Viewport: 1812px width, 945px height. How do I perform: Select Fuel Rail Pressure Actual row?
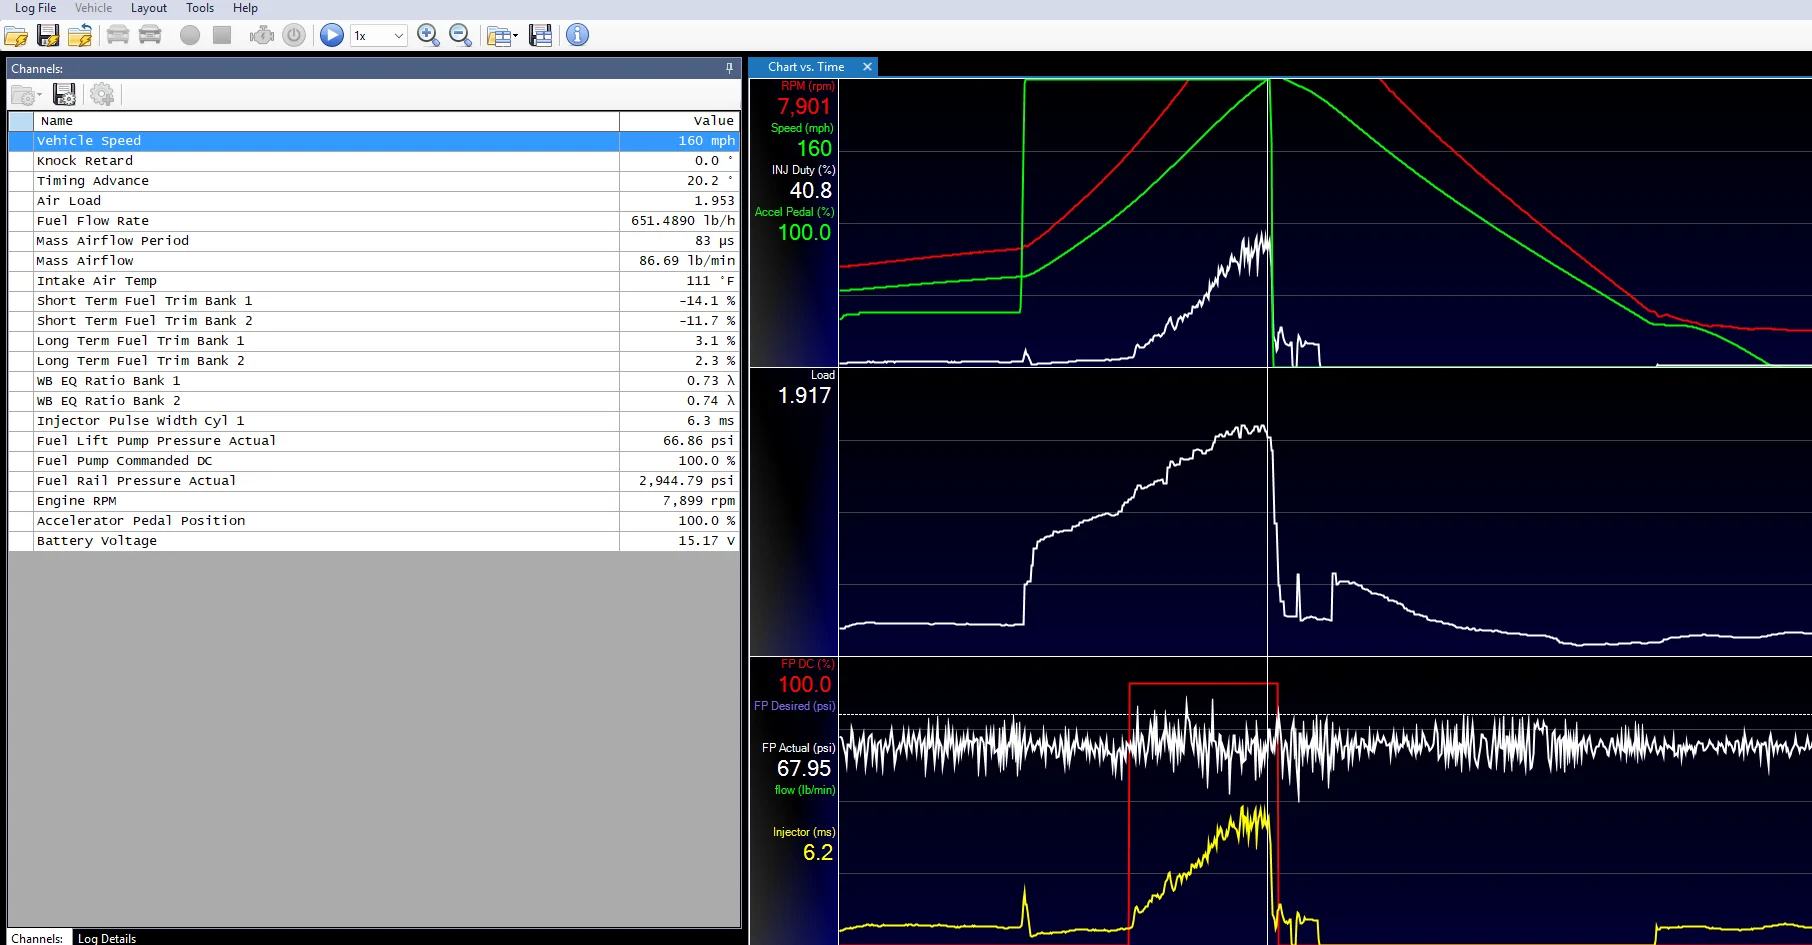(x=374, y=481)
